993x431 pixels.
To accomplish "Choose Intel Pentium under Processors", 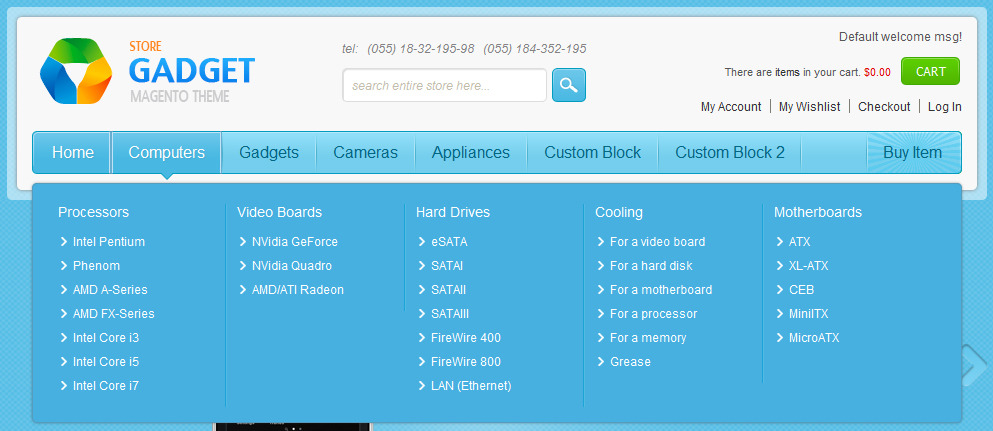I will click(108, 242).
